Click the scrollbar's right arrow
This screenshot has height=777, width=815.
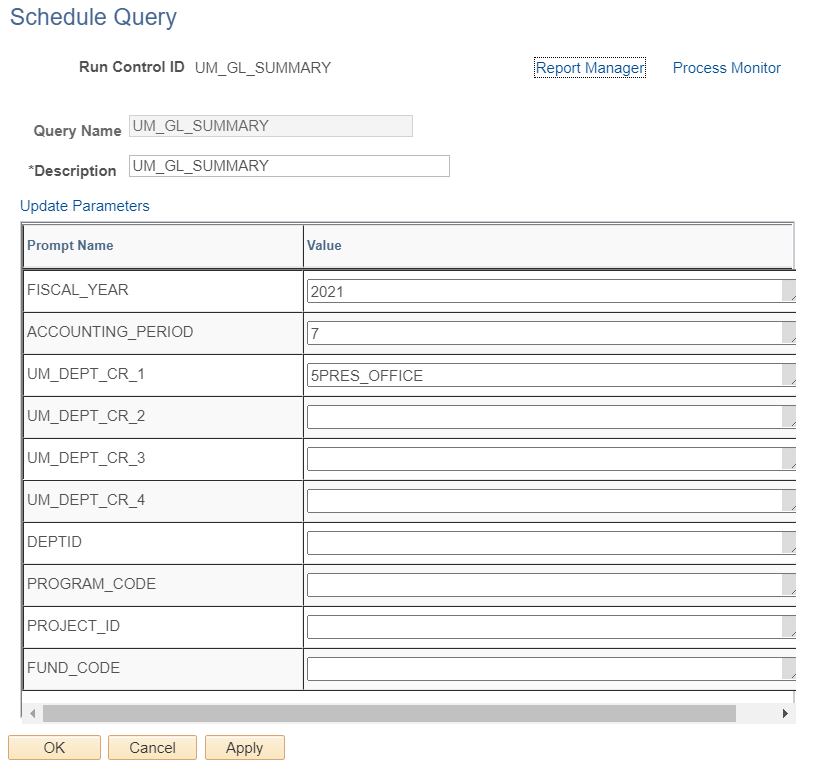785,714
